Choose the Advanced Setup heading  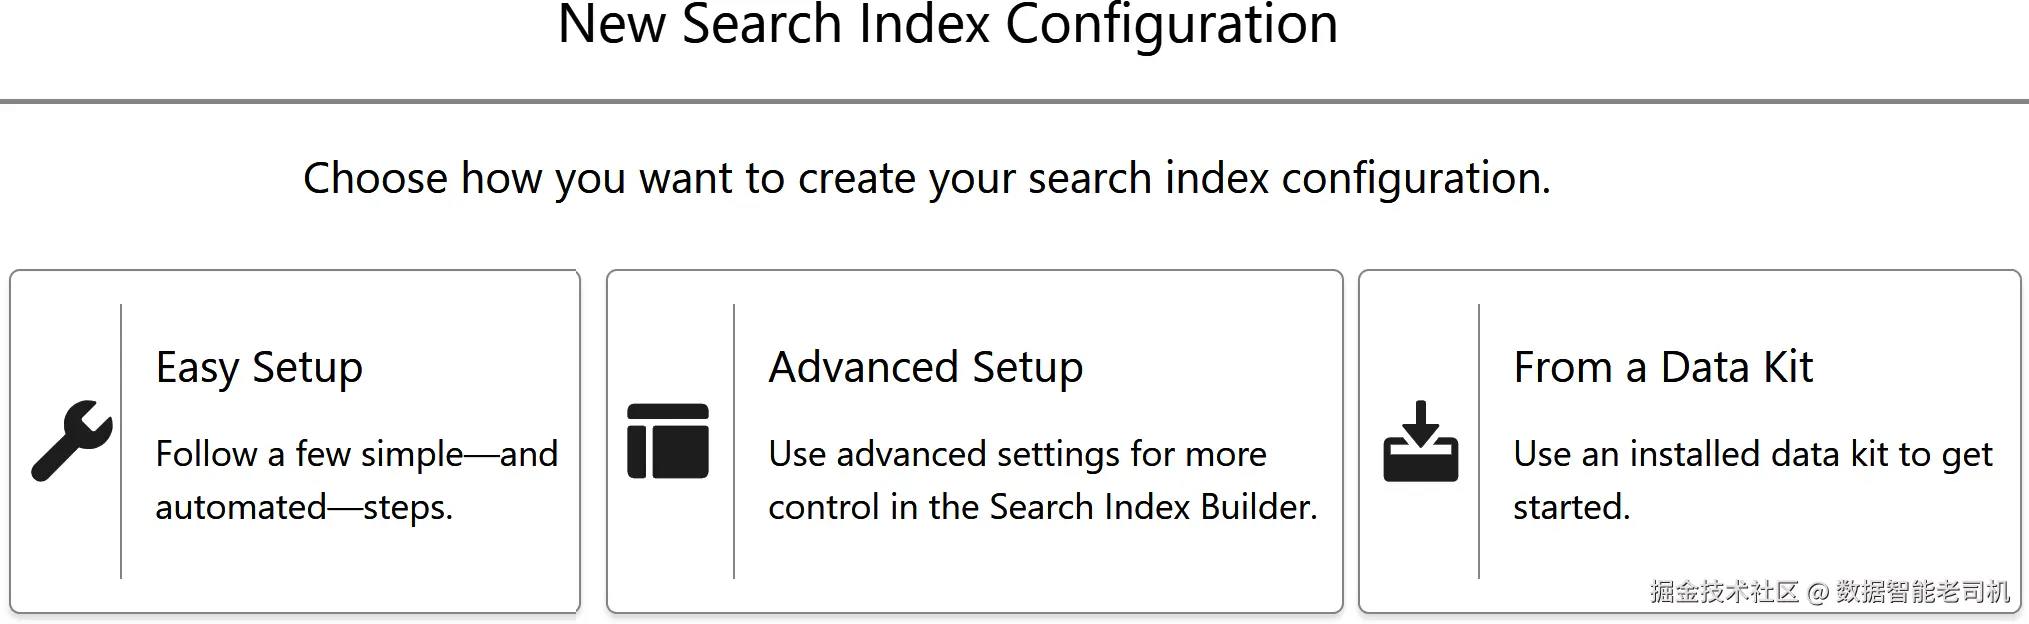pyautogui.click(x=925, y=367)
